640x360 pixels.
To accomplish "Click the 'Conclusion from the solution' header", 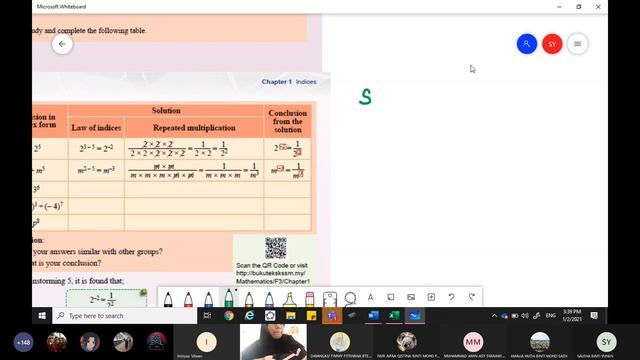I will 288,121.
